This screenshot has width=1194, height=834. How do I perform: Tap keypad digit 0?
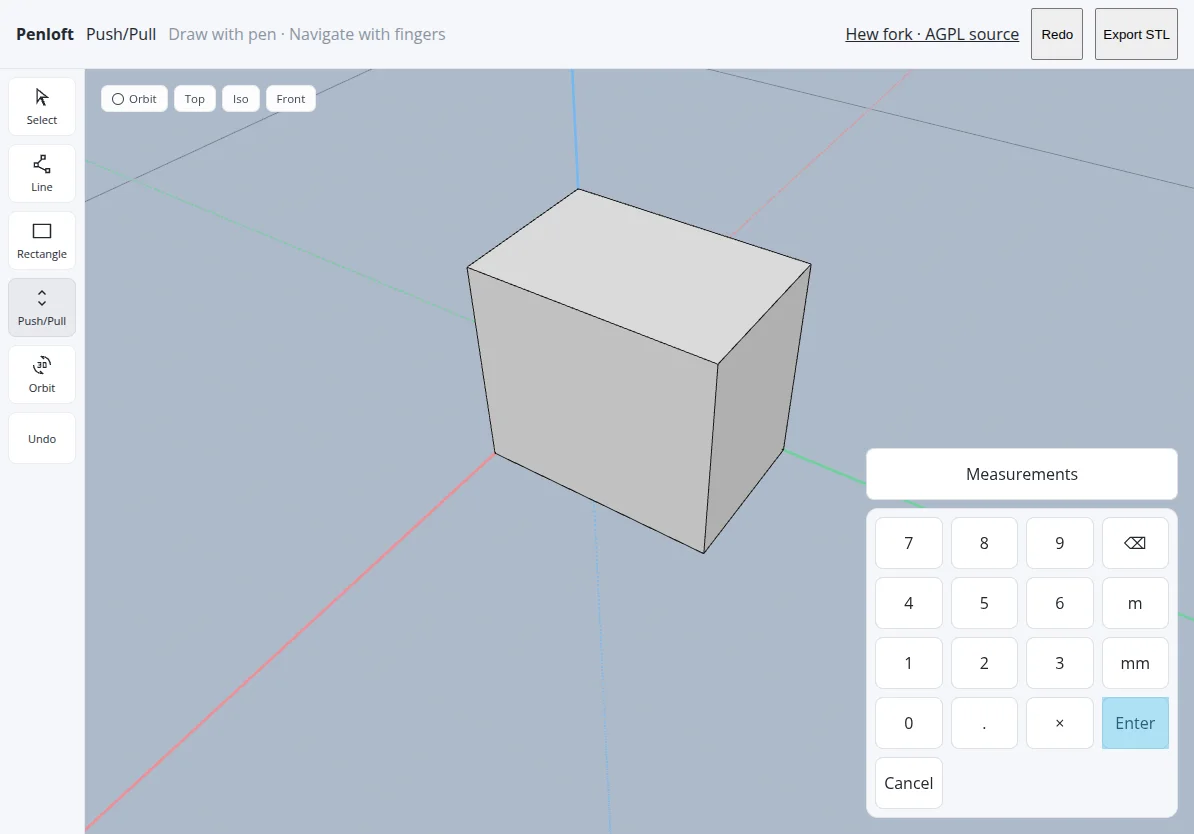pyautogui.click(x=908, y=723)
